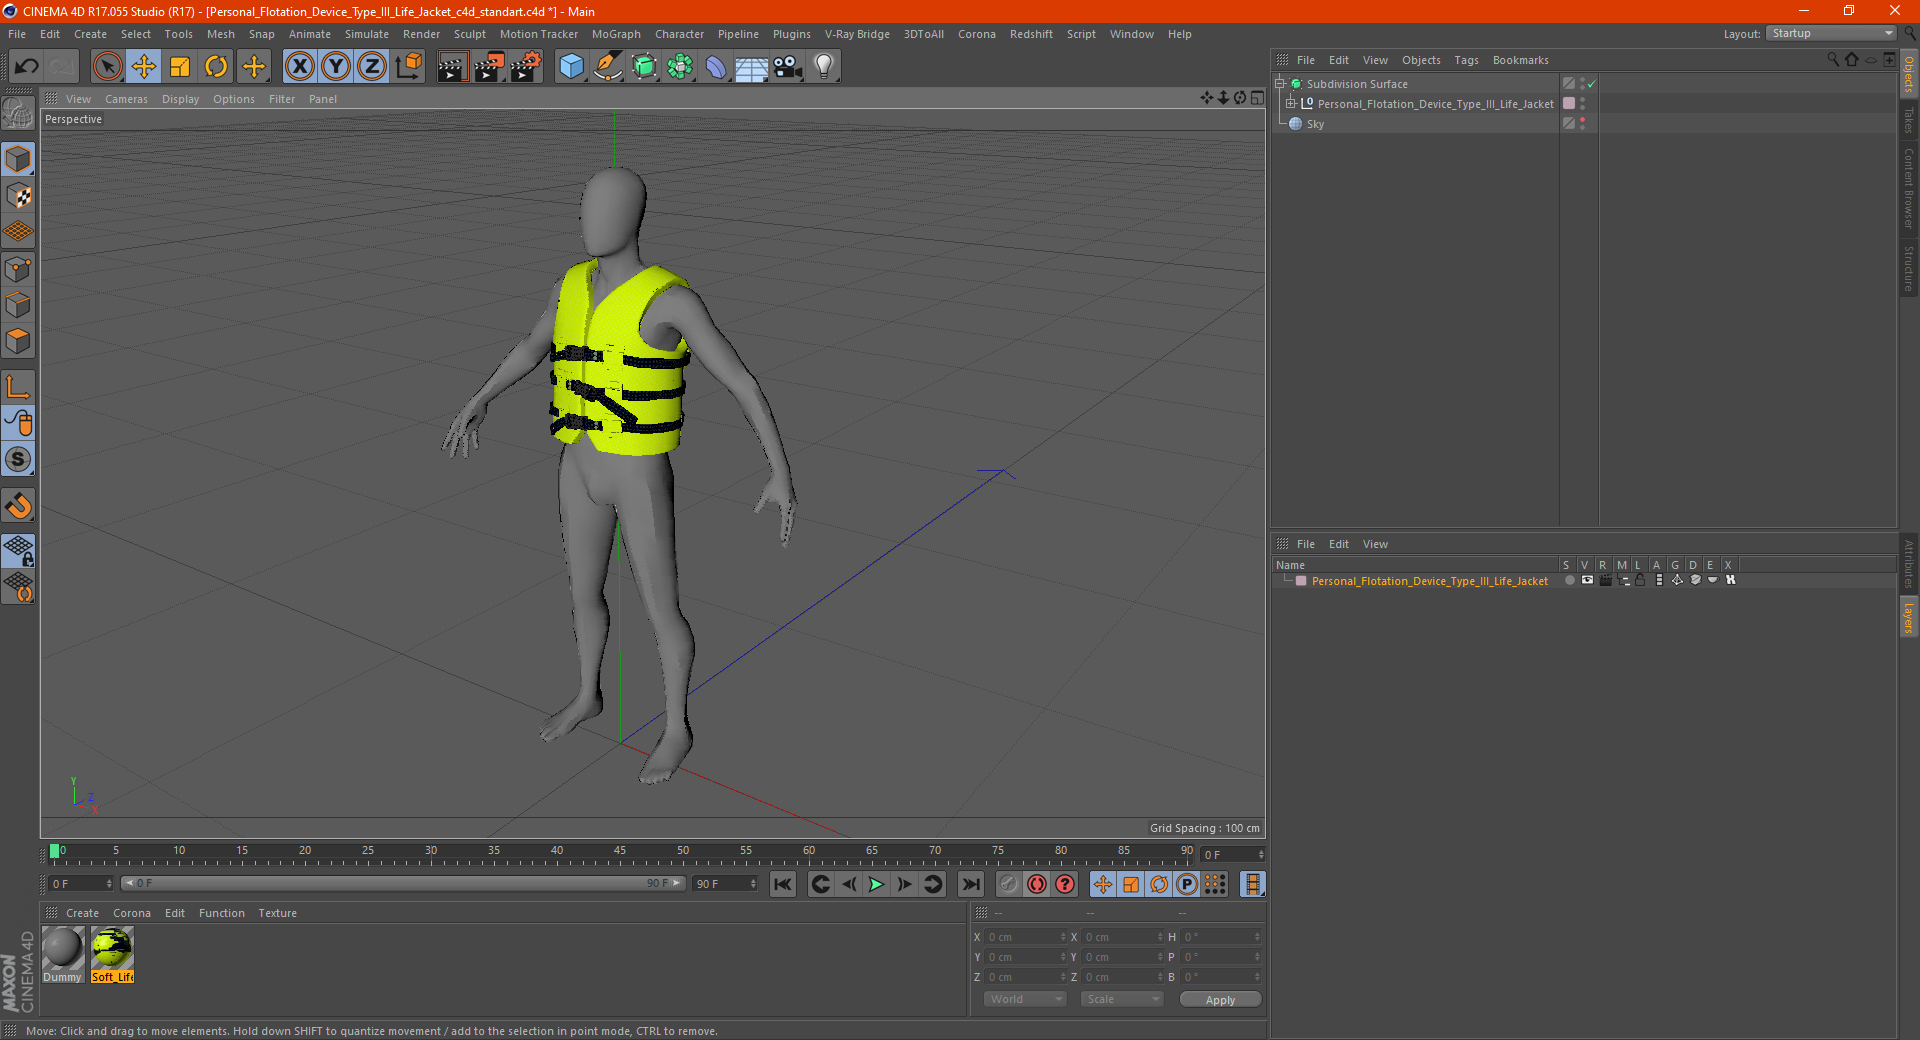
Task: Enable the Axis mode icon
Action: [18, 388]
